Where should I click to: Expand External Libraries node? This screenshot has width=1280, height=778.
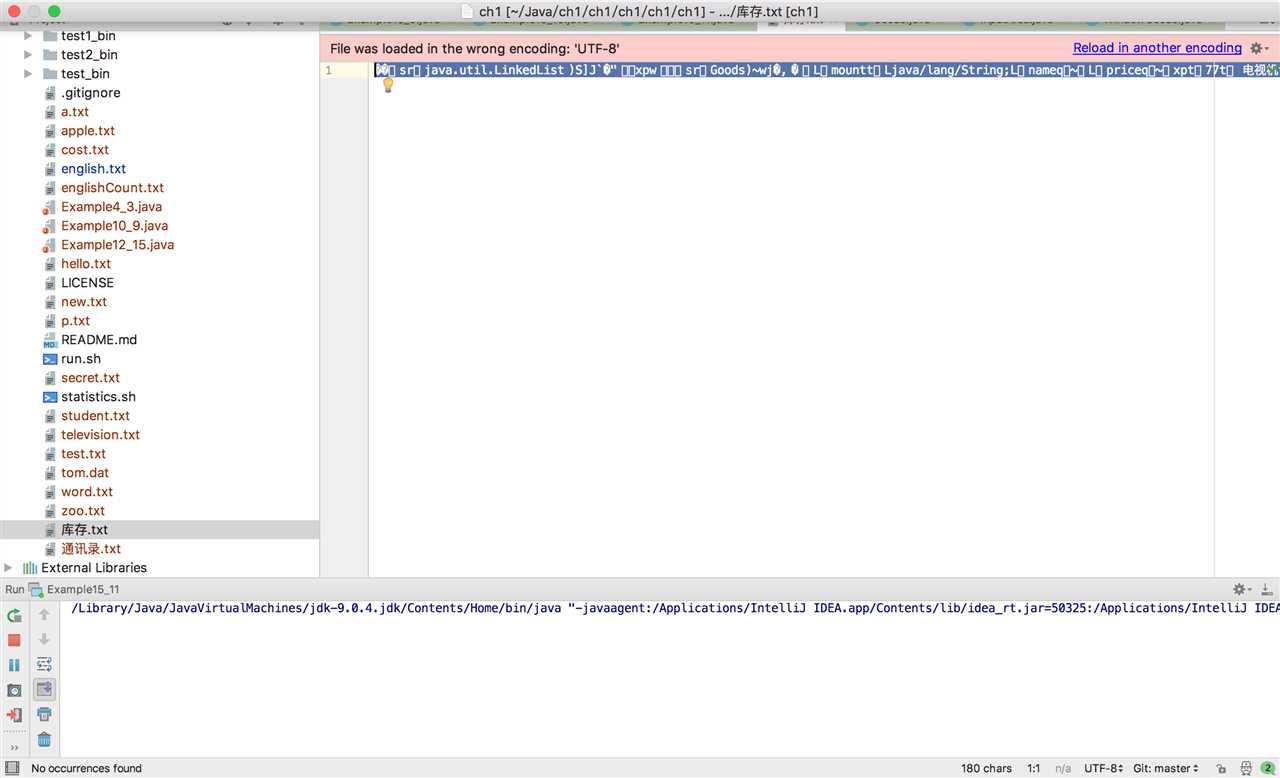9,568
